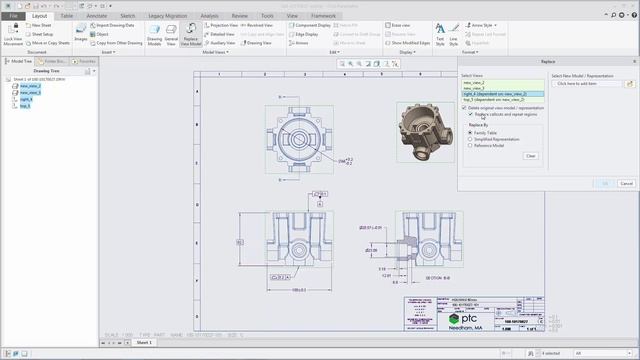
Task: Click Copy from Other Drawing
Action: [116, 43]
